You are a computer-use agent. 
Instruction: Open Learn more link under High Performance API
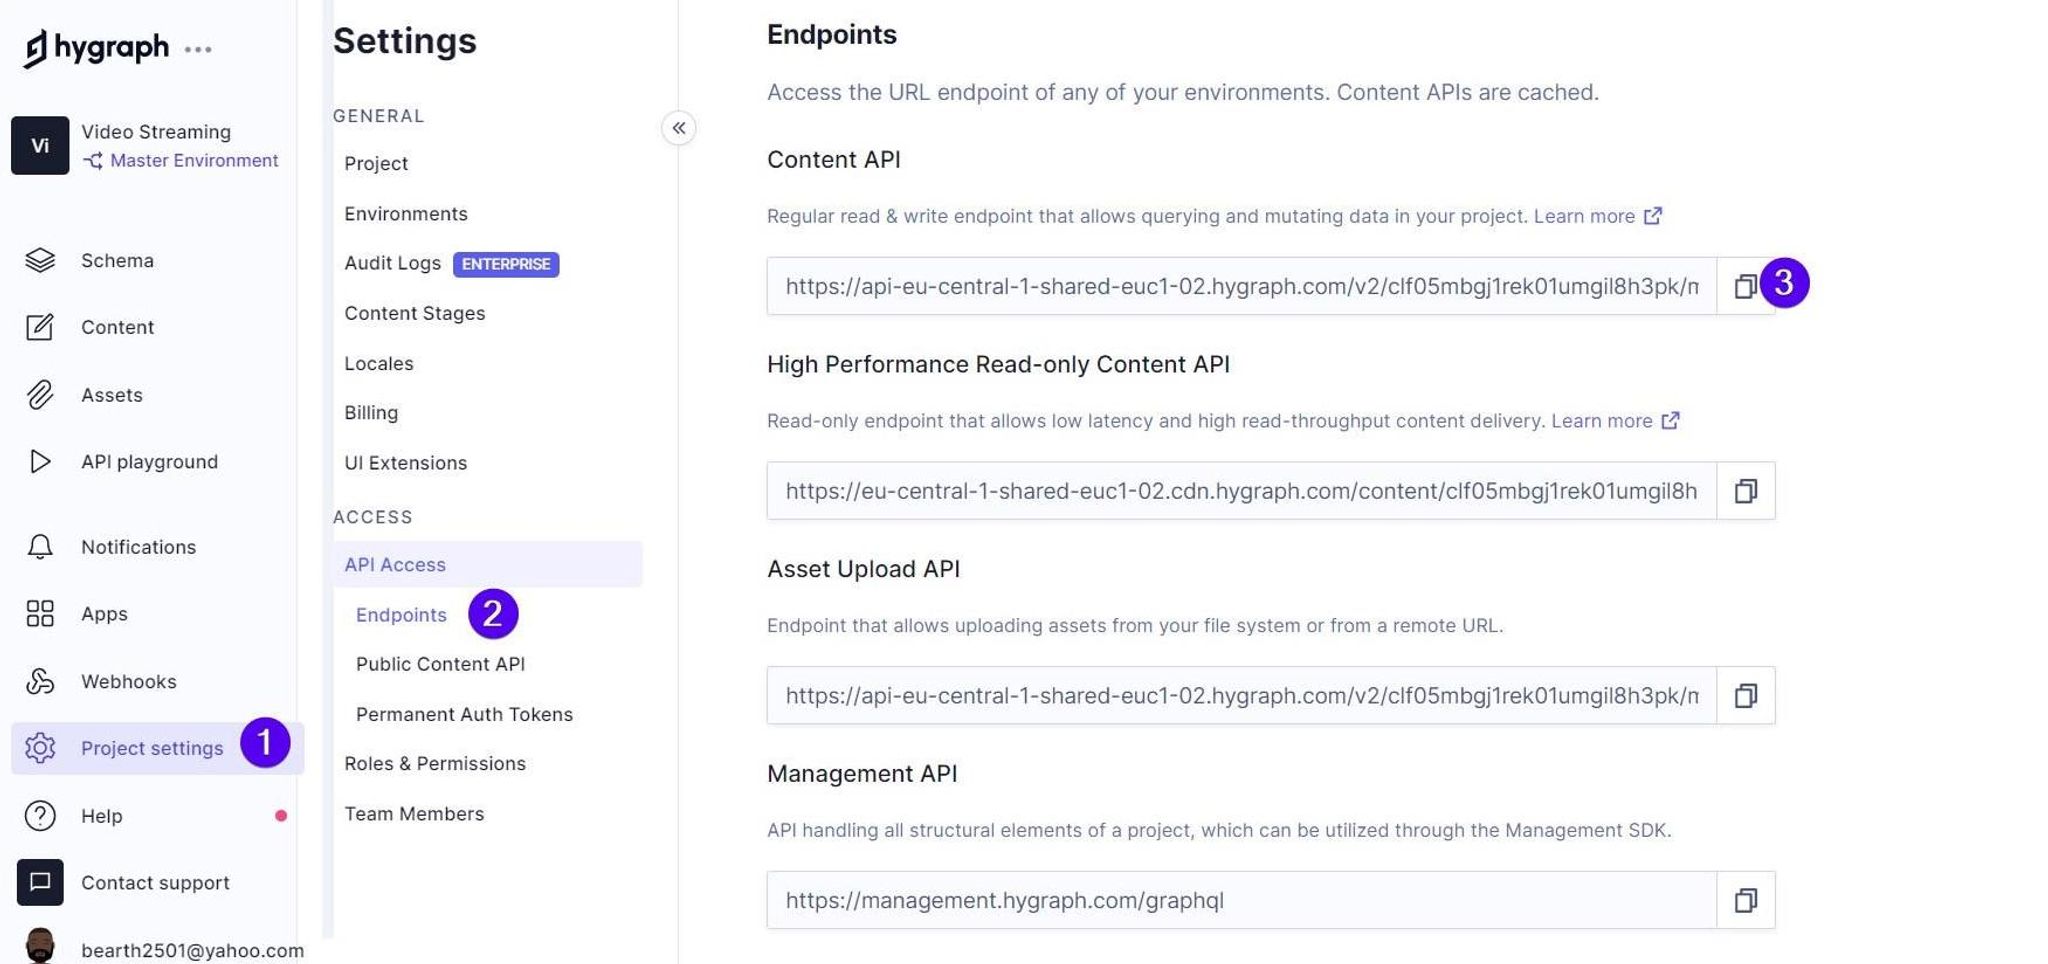(x=1602, y=421)
